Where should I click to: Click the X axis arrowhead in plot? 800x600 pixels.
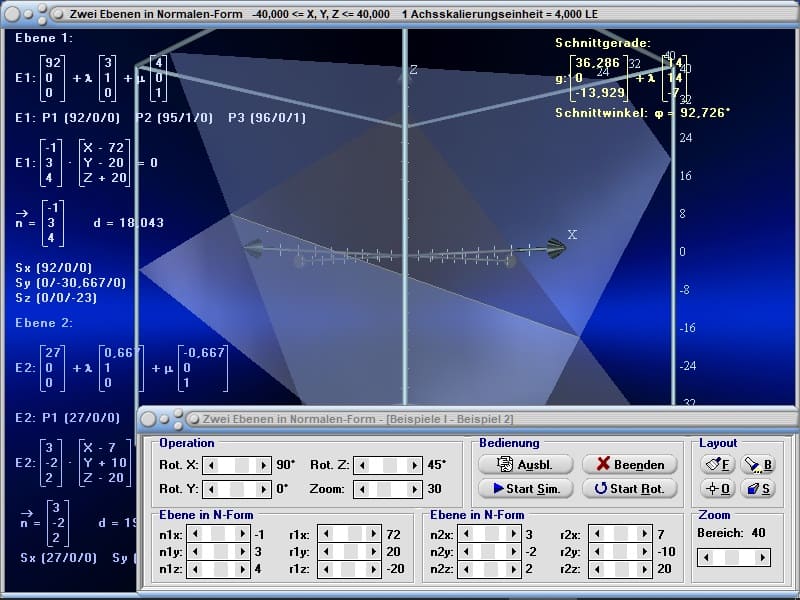(x=556, y=248)
